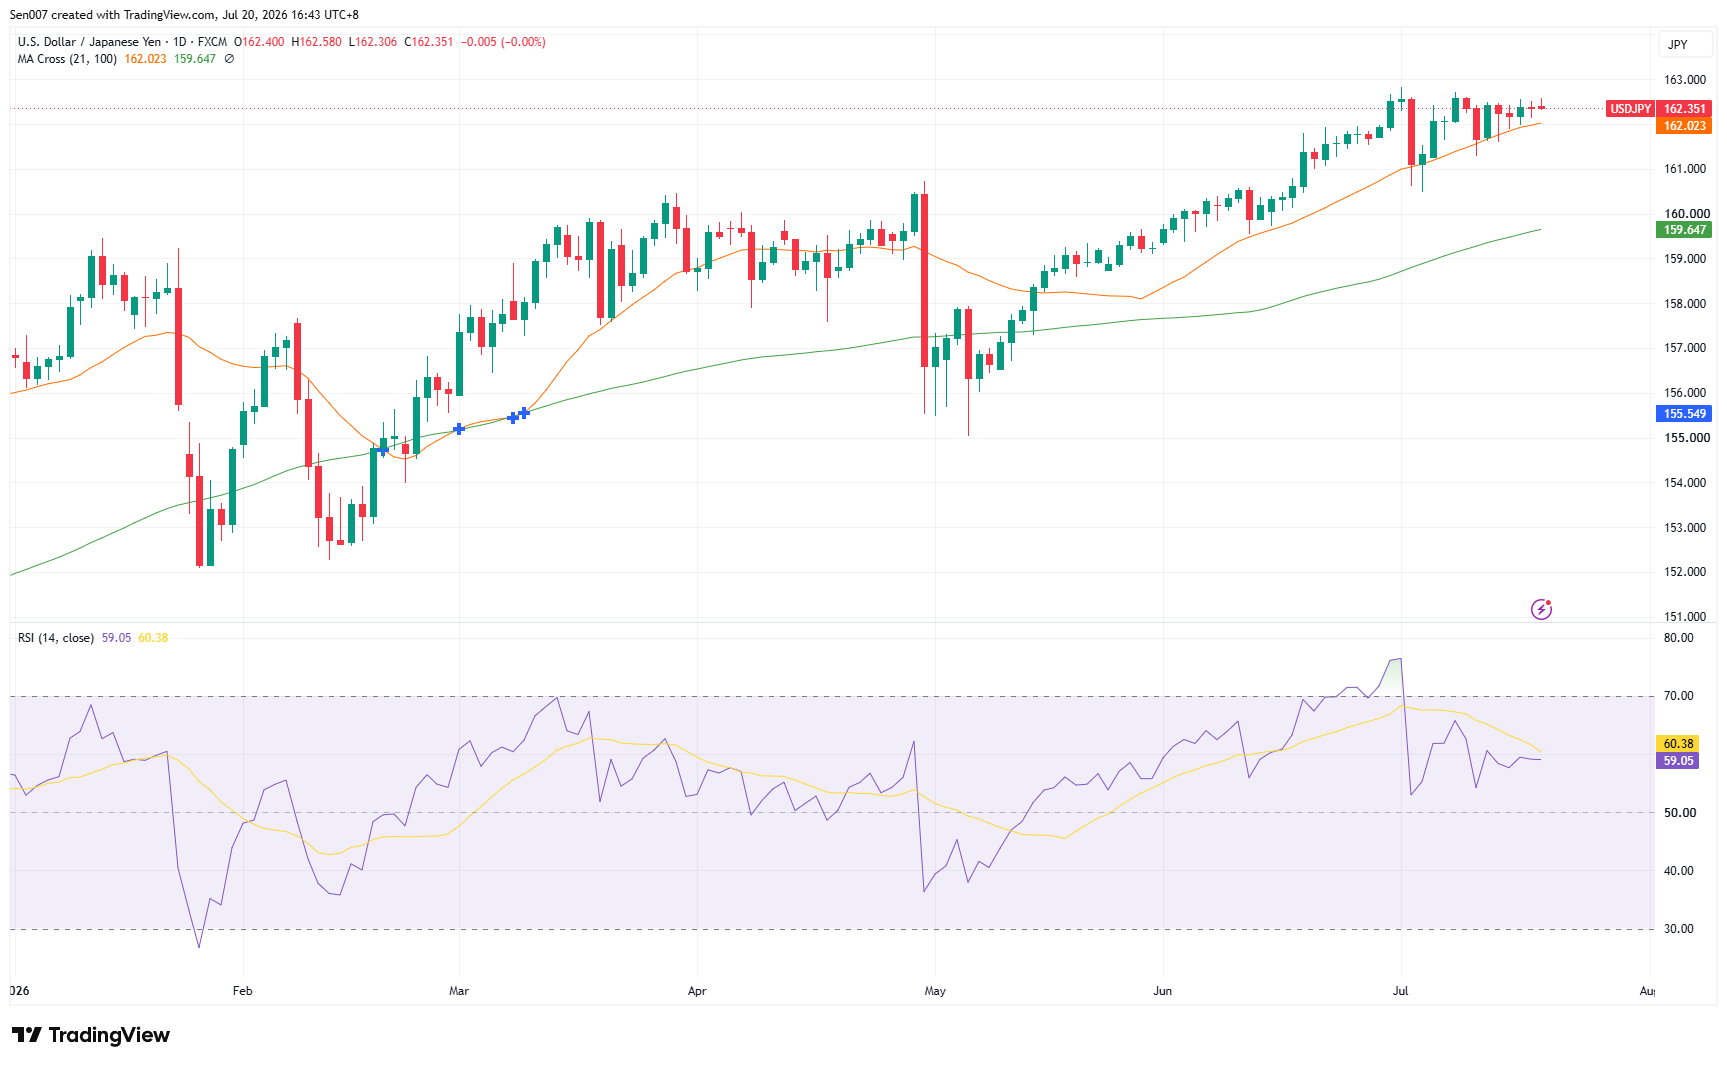Click the red 162.351 last price label
Image resolution: width=1727 pixels, height=1065 pixels.
tap(1685, 109)
